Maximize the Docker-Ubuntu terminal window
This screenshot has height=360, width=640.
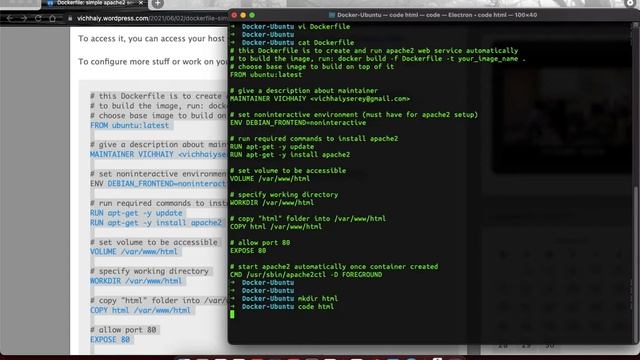252,15
